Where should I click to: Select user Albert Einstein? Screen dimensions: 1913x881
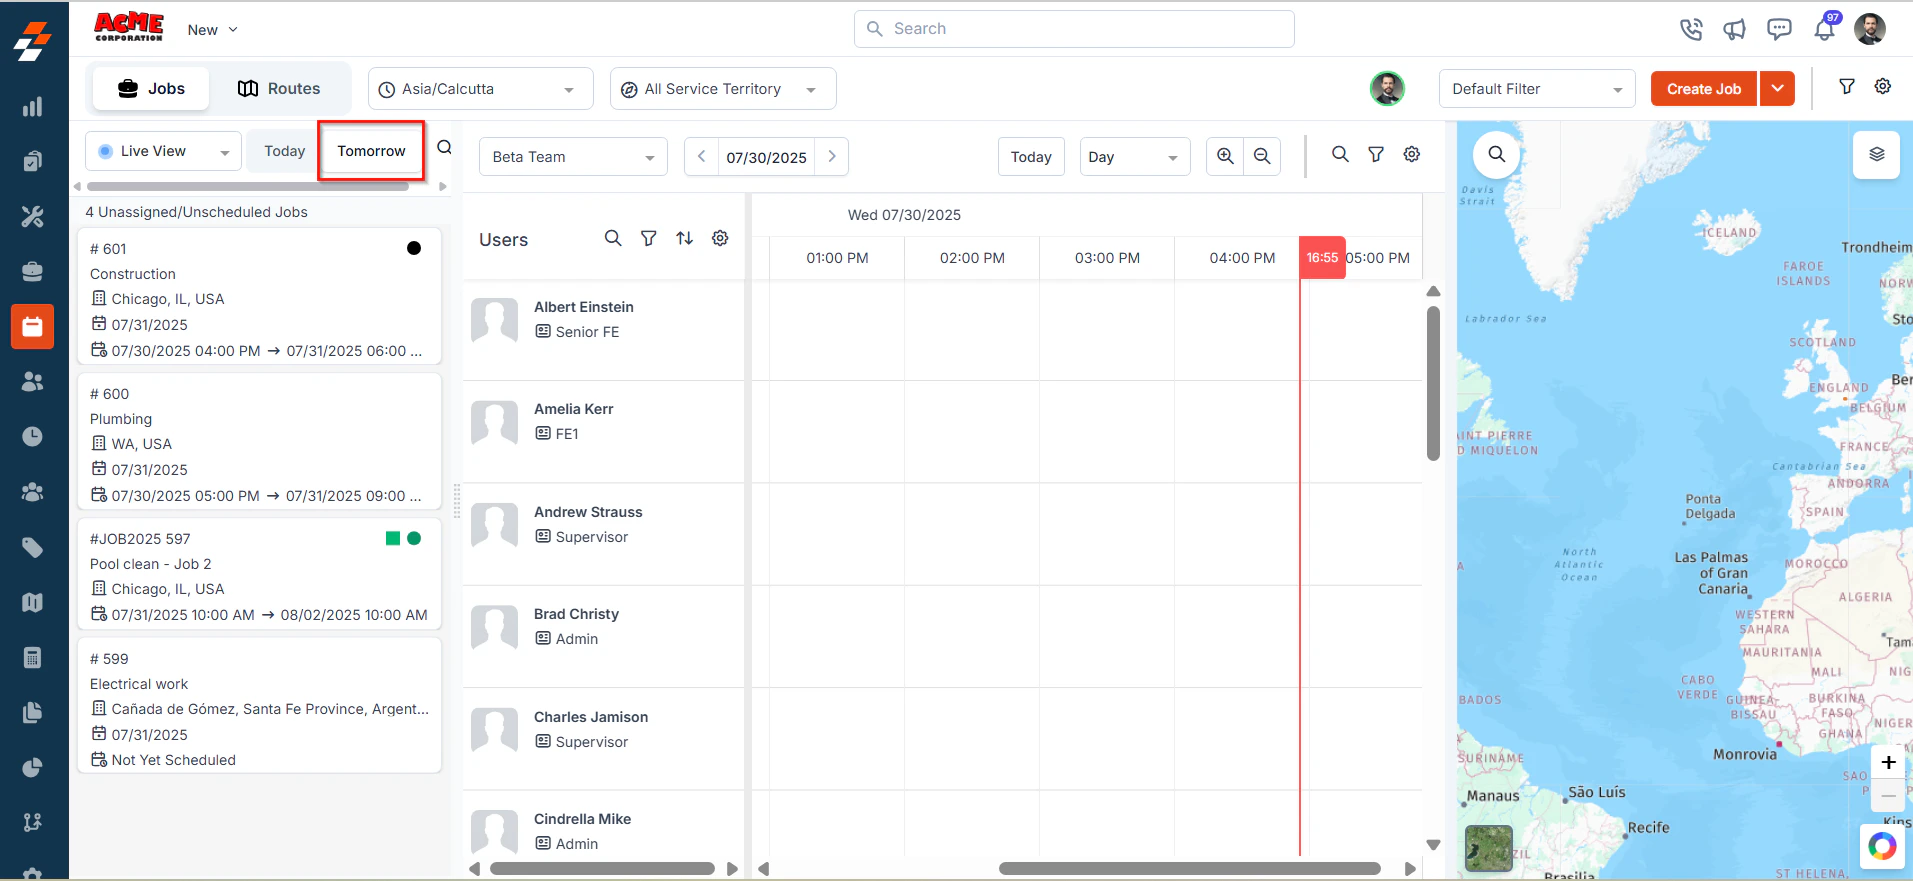pos(583,307)
